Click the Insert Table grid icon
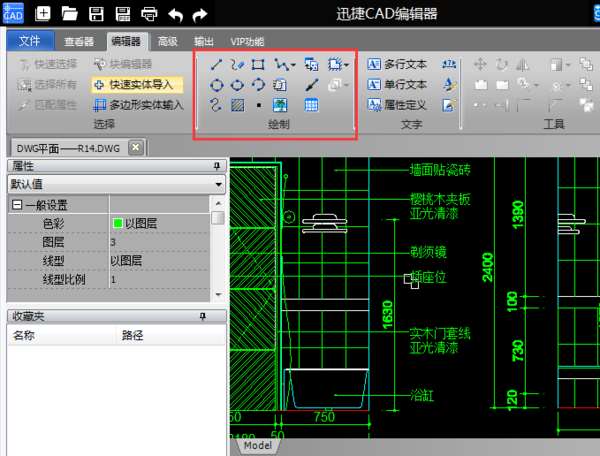This screenshot has width=600, height=456. 311,105
